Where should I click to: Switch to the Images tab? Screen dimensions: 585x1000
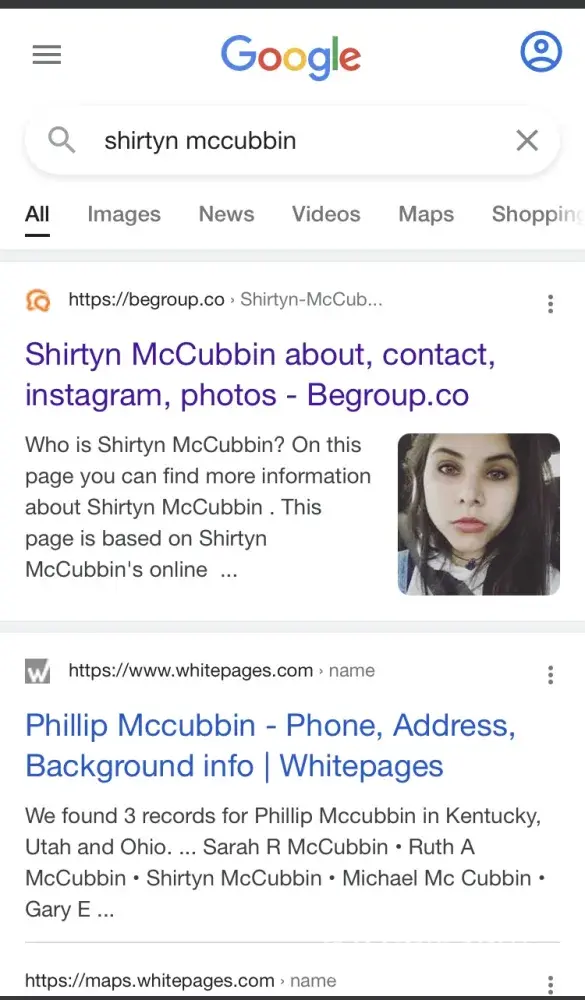124,214
